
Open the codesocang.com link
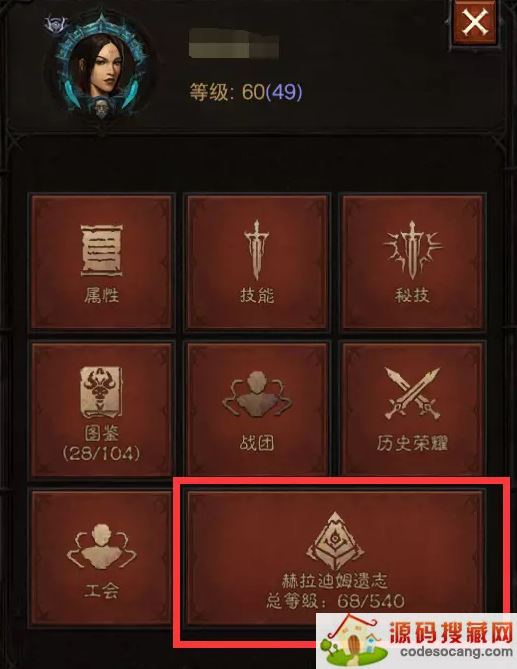[456, 653]
